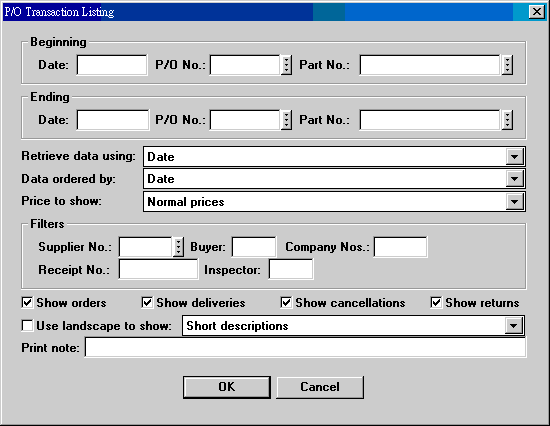The image size is (550, 426).
Task: Open Price to show dropdown
Action: click(515, 202)
